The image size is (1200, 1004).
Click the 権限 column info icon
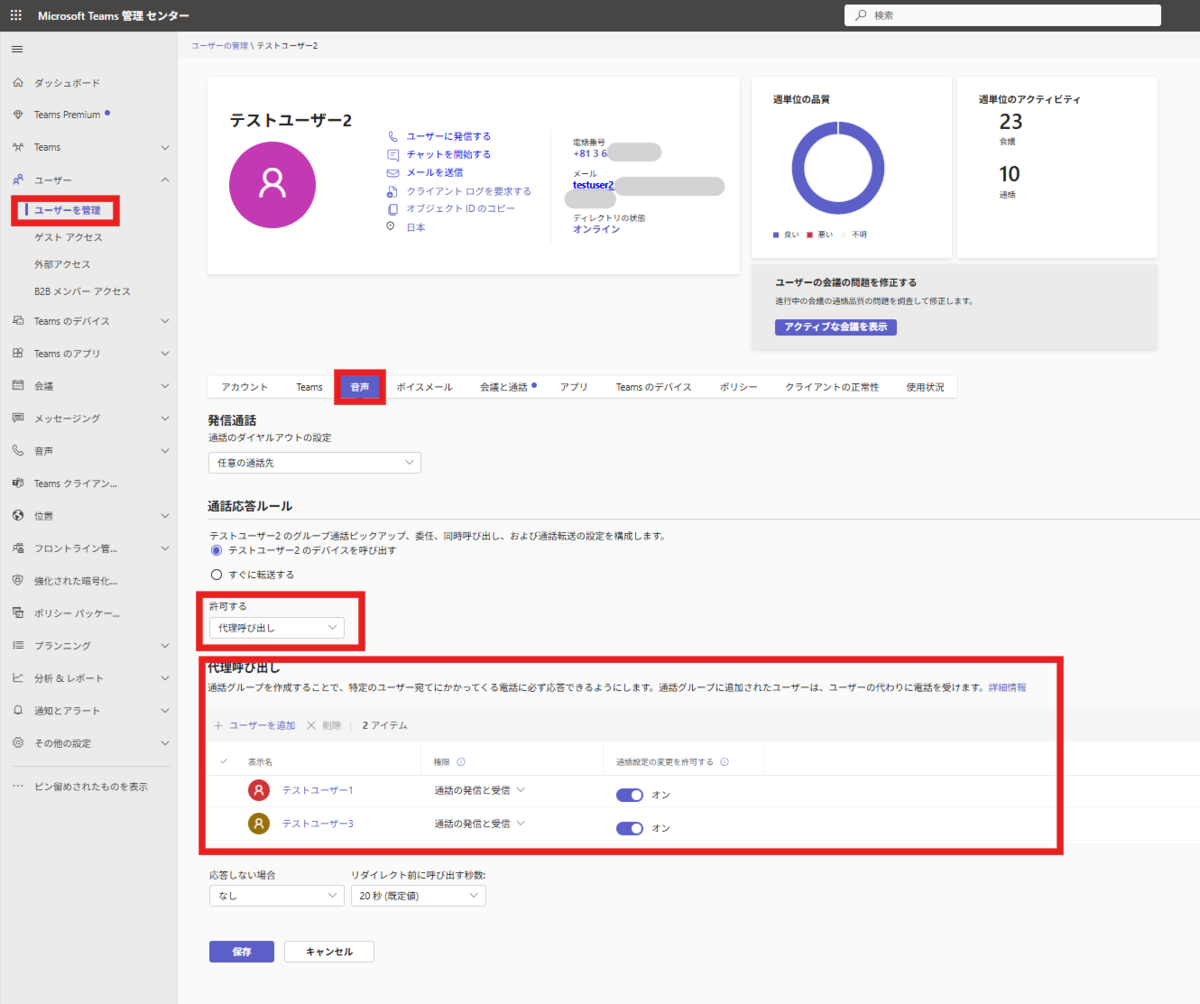tap(461, 761)
